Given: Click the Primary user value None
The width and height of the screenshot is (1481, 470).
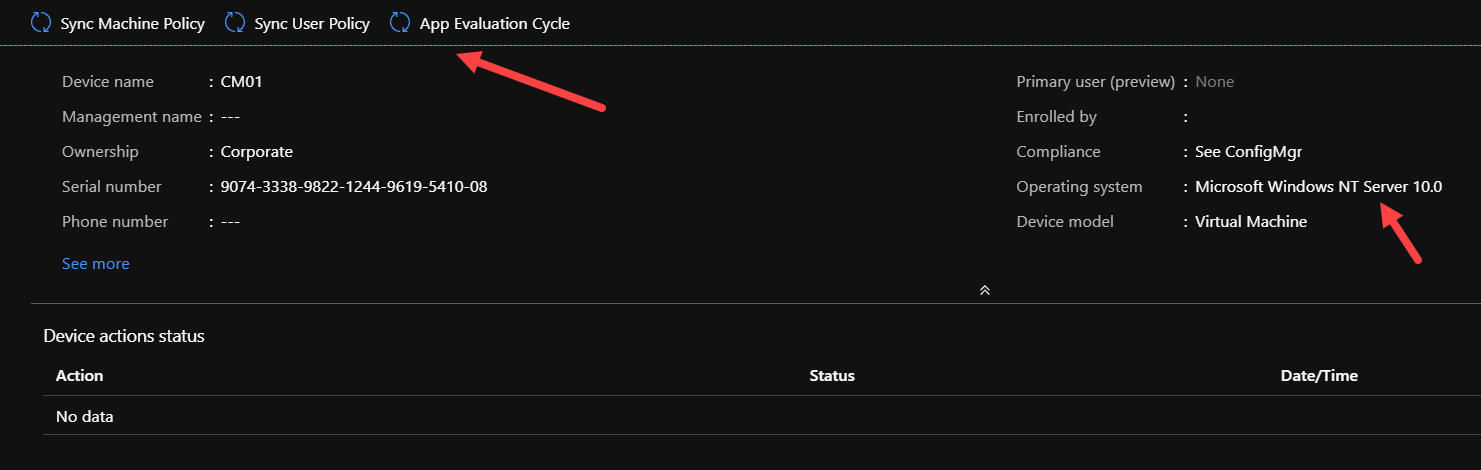Looking at the screenshot, I should [x=1215, y=82].
